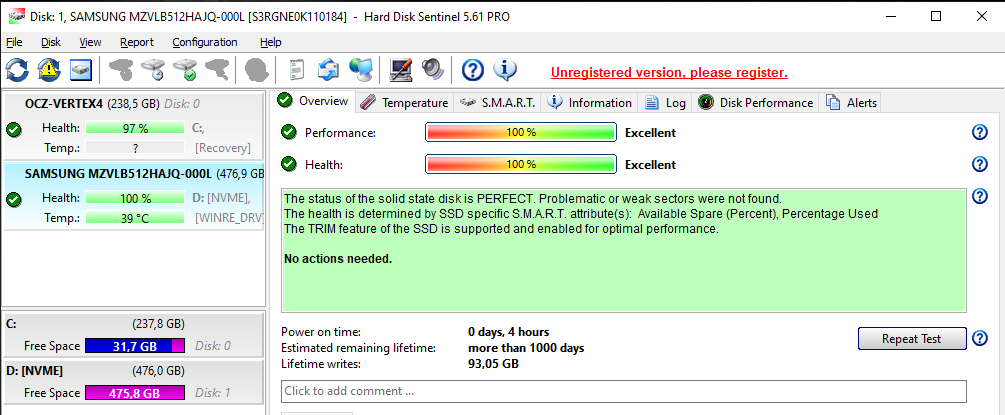This screenshot has height=415, width=1005.
Task: Click the monitor with screwdriver configuration icon
Action: pyautogui.click(x=401, y=69)
